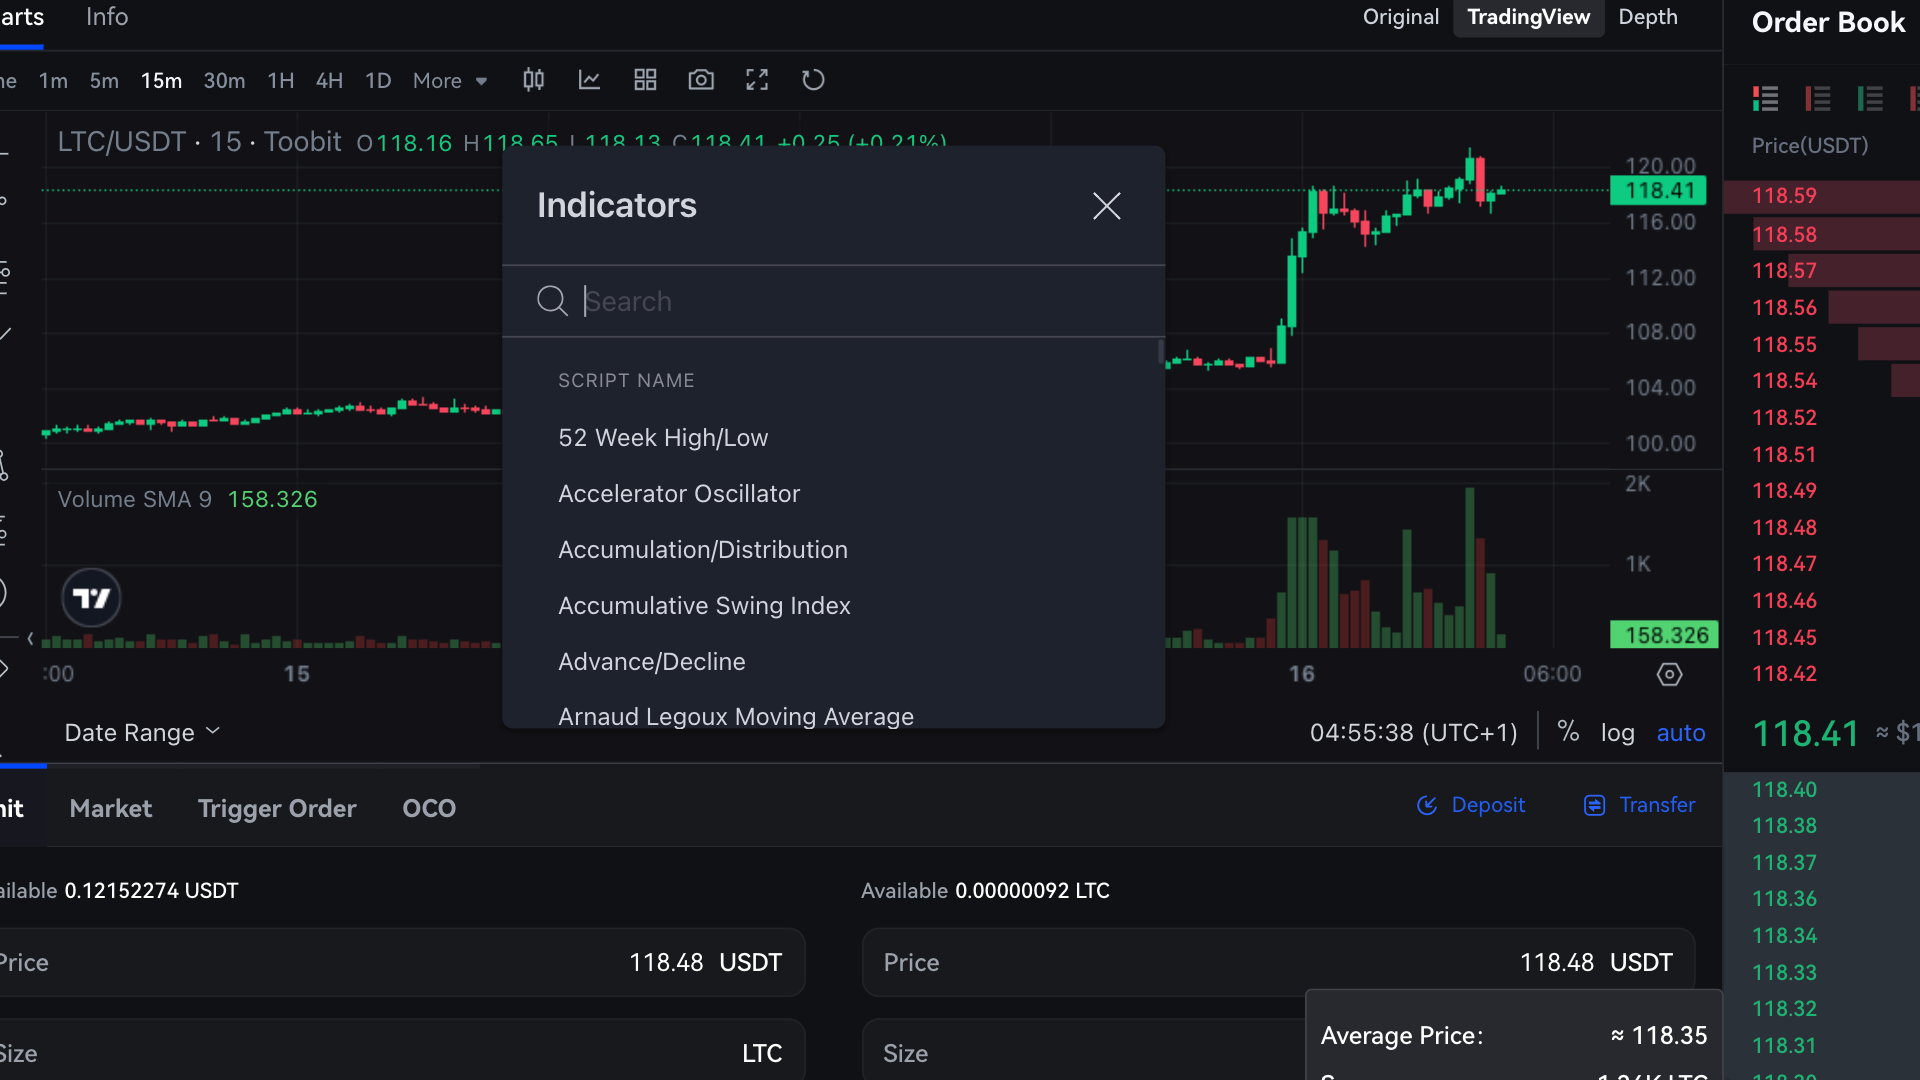Click the Deposit link
The width and height of the screenshot is (1920, 1080).
[x=1488, y=805]
